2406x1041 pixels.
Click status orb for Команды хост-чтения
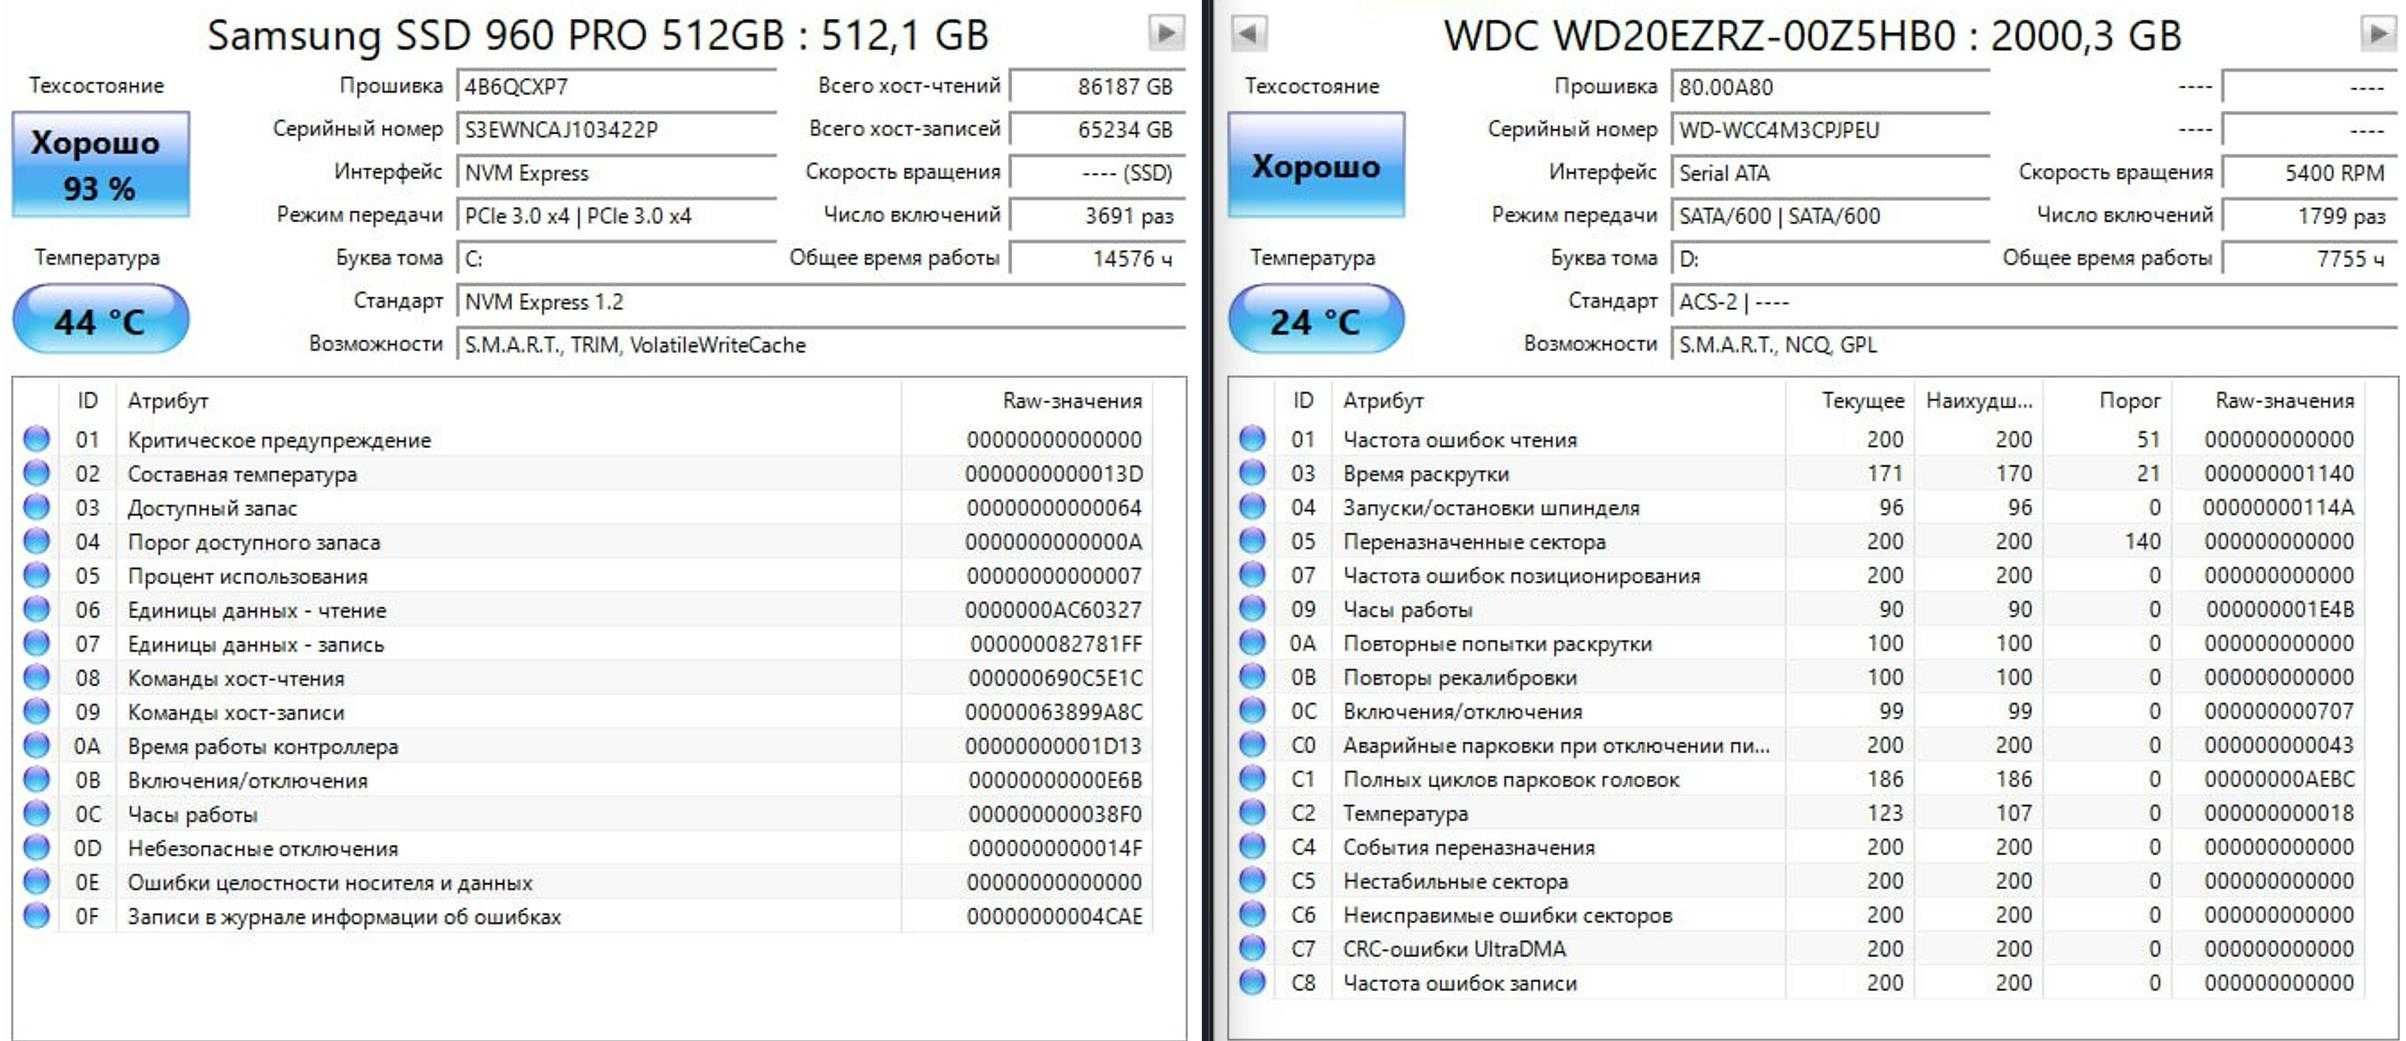36,677
